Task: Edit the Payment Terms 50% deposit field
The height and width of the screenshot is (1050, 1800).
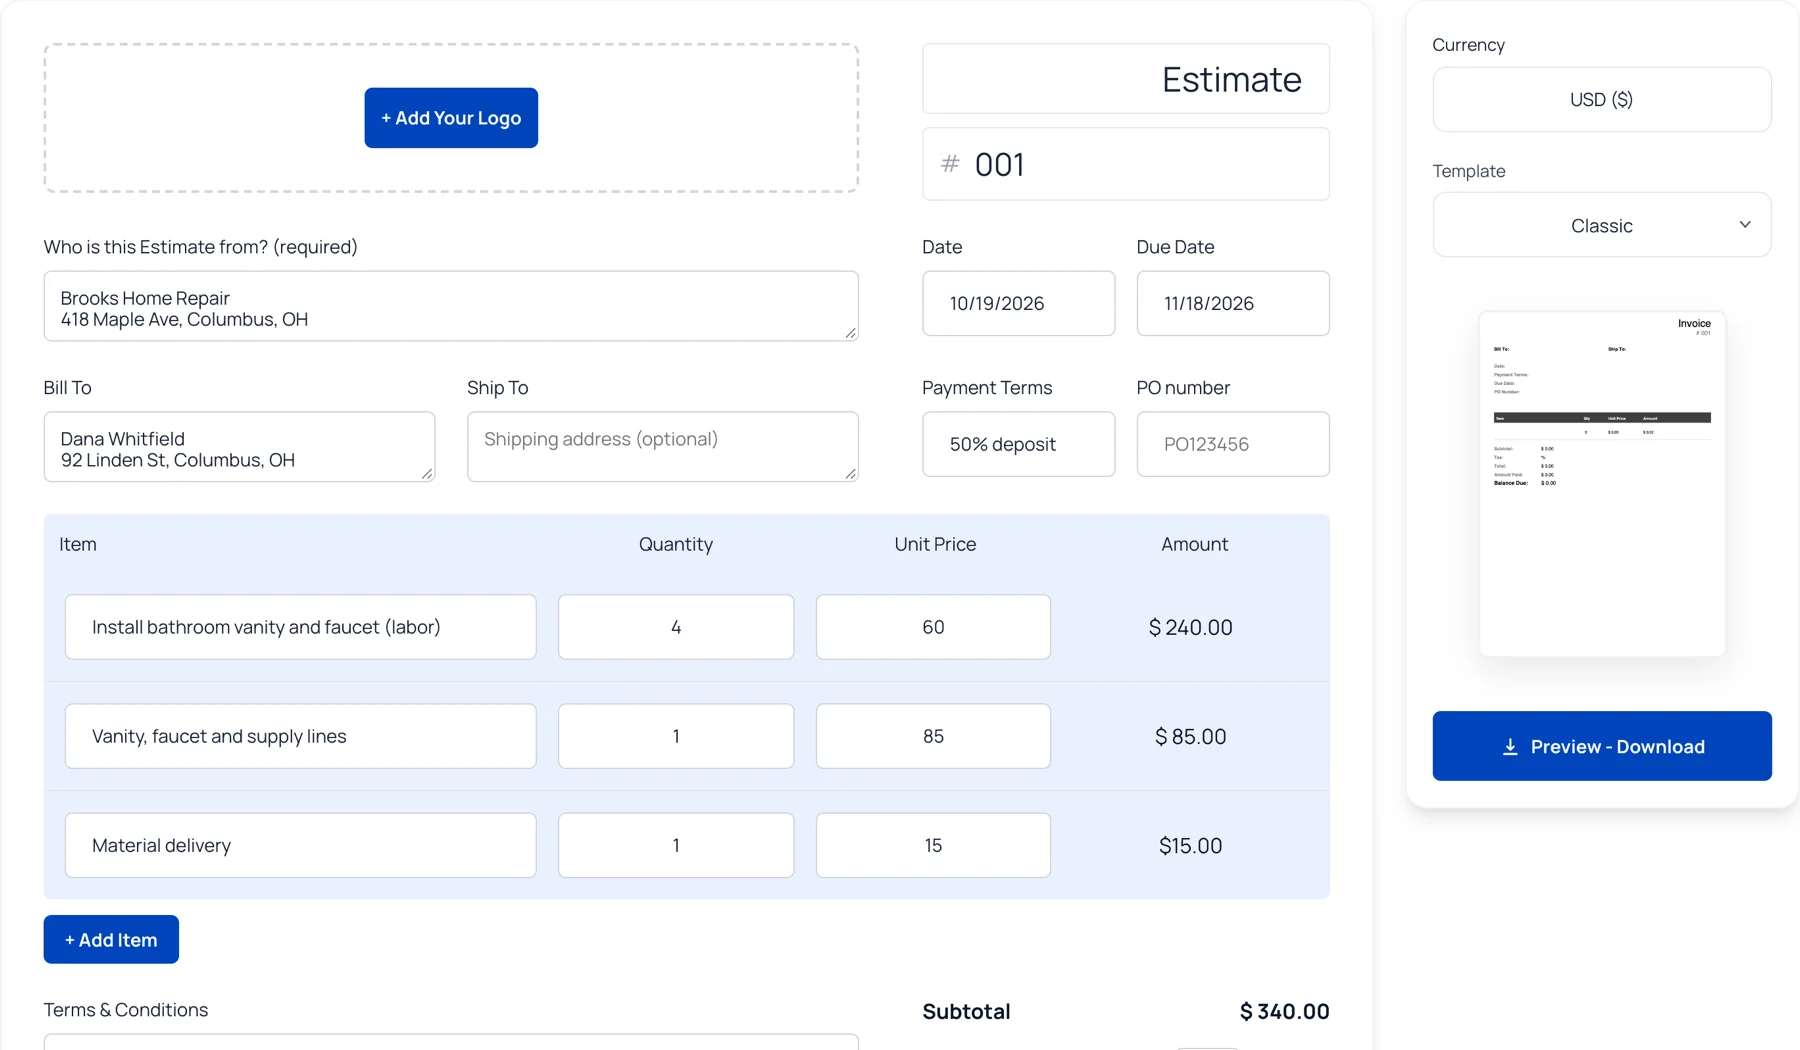Action: [x=1019, y=444]
